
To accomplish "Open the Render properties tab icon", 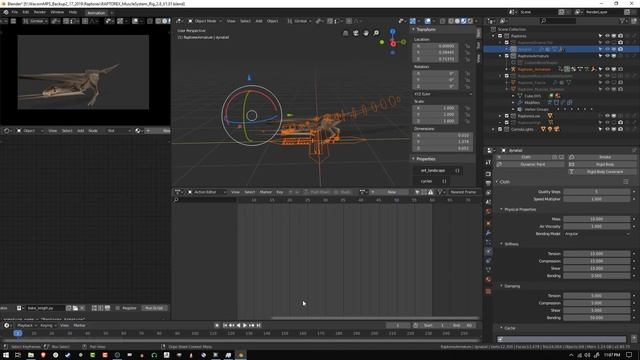I will pyautogui.click(x=488, y=174).
